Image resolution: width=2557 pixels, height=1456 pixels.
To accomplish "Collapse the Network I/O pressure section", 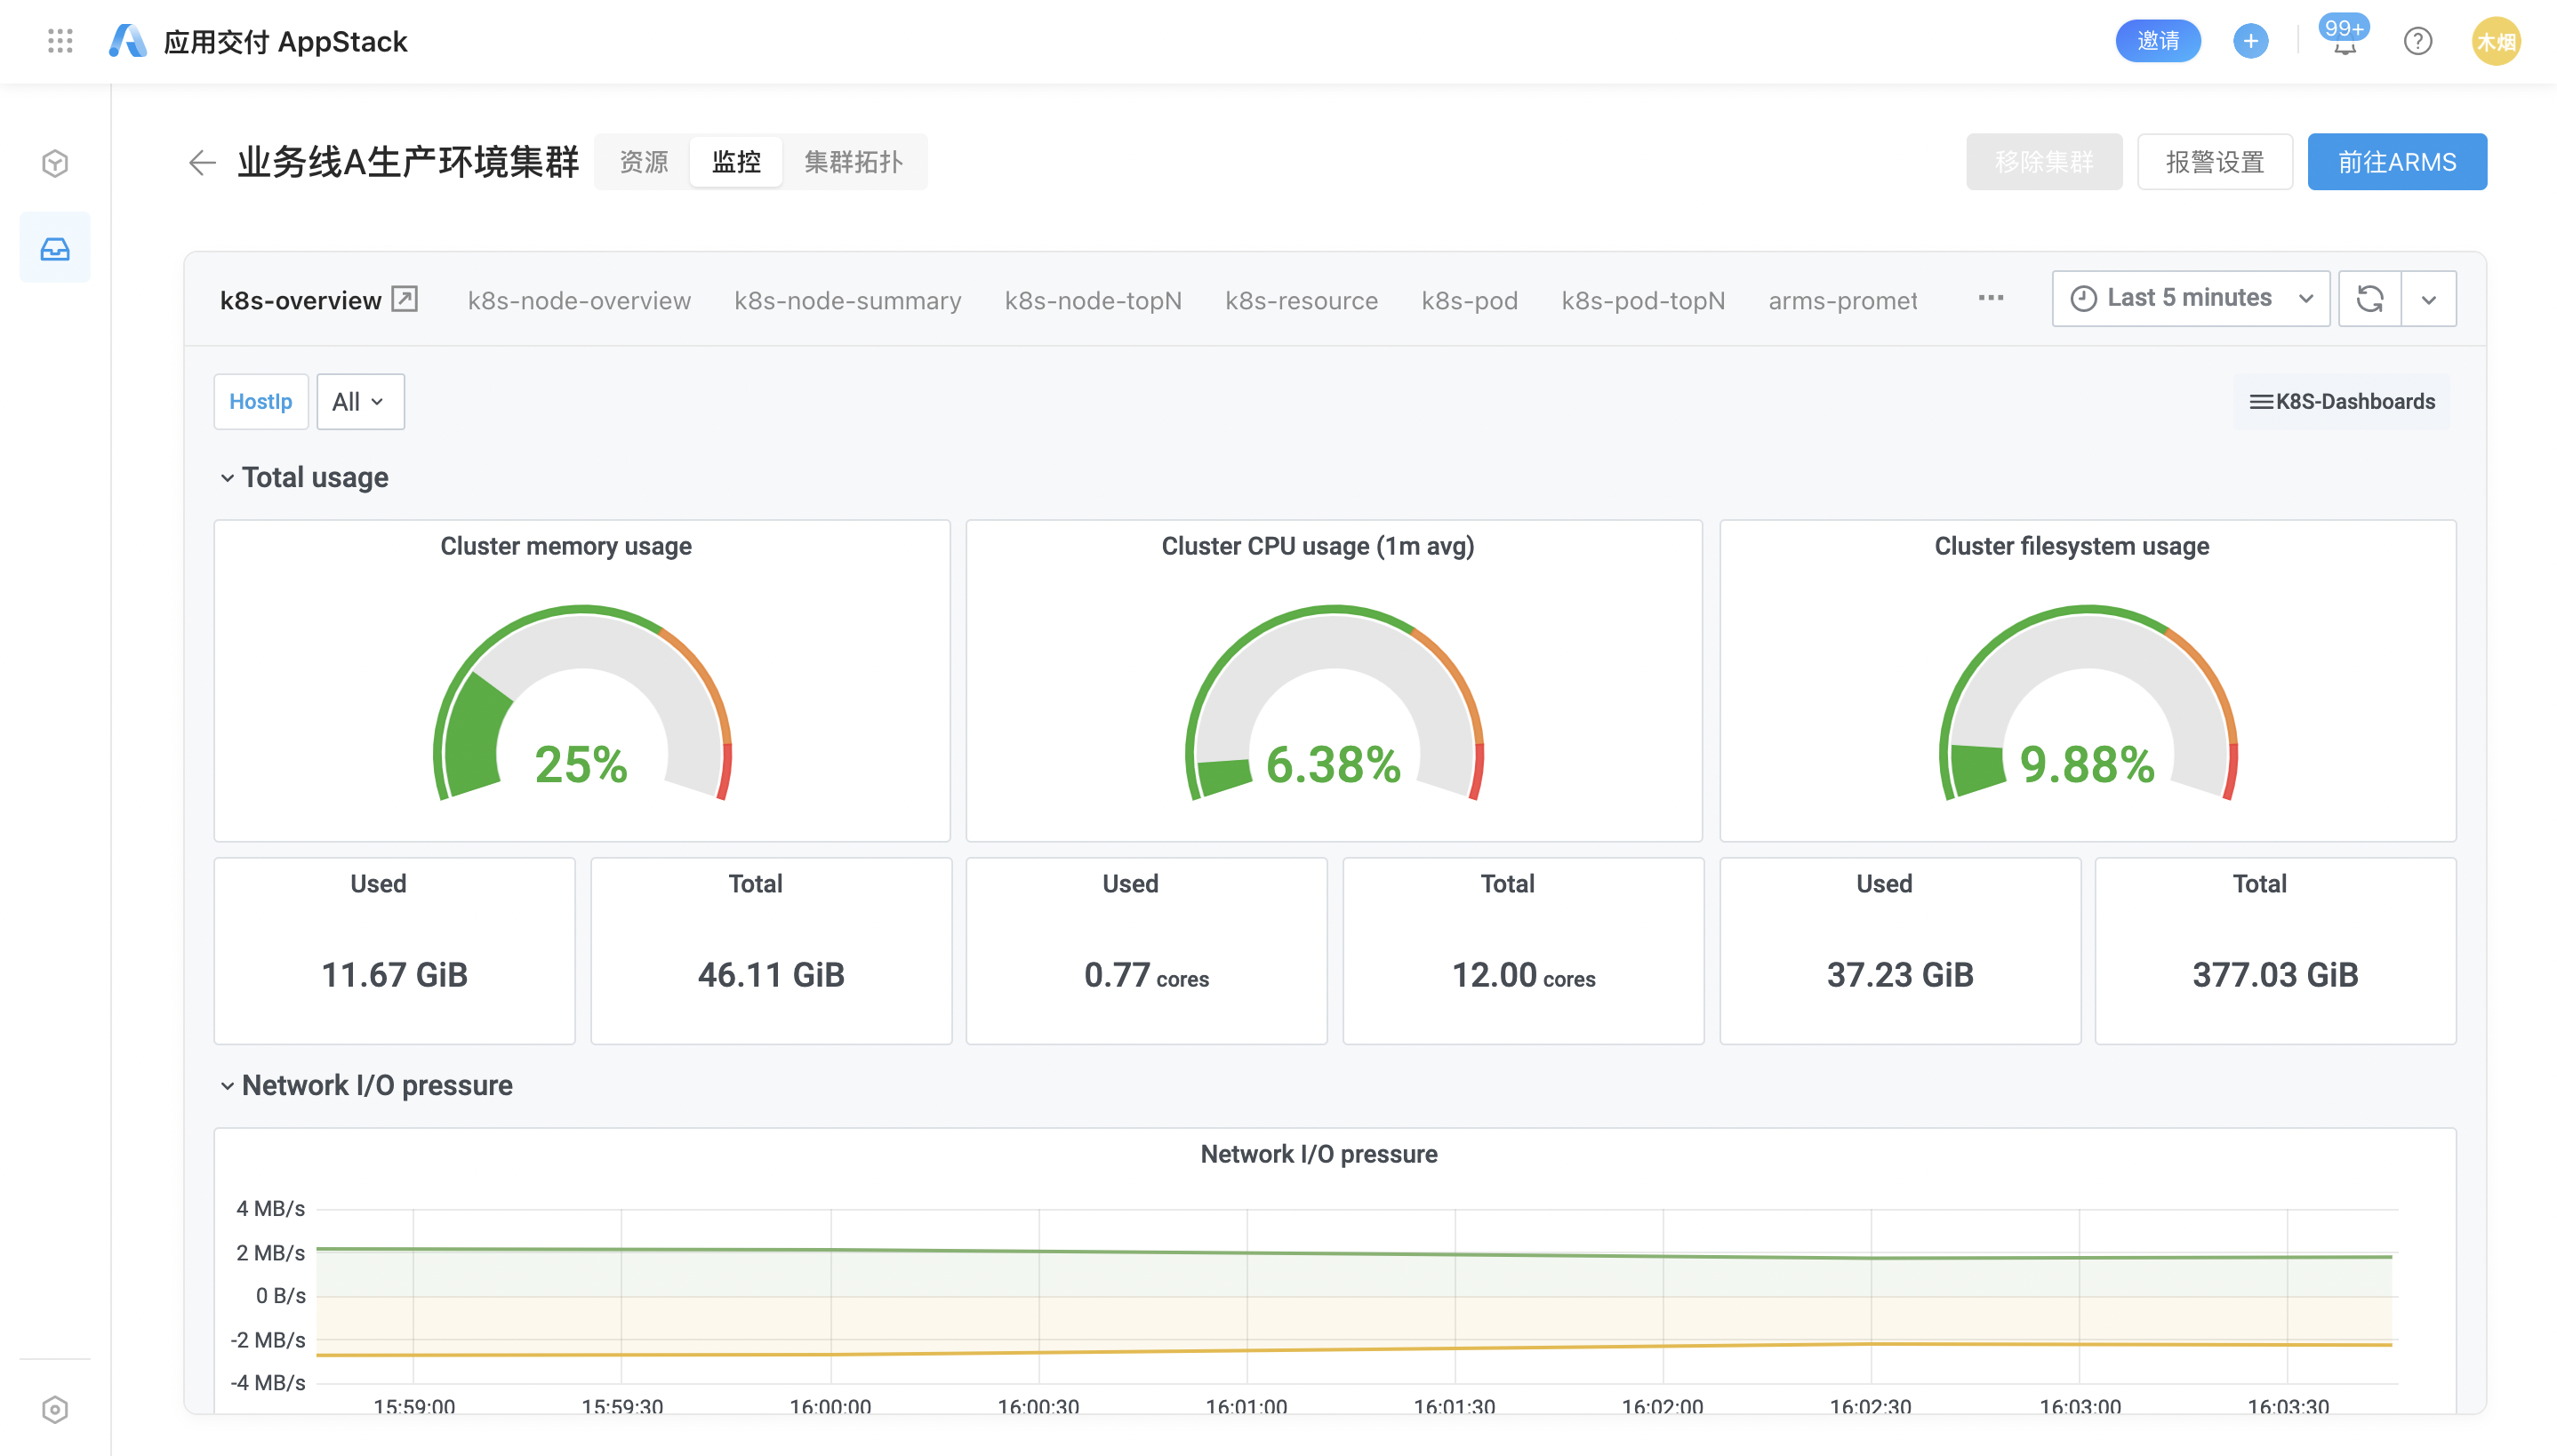I will [366, 1085].
